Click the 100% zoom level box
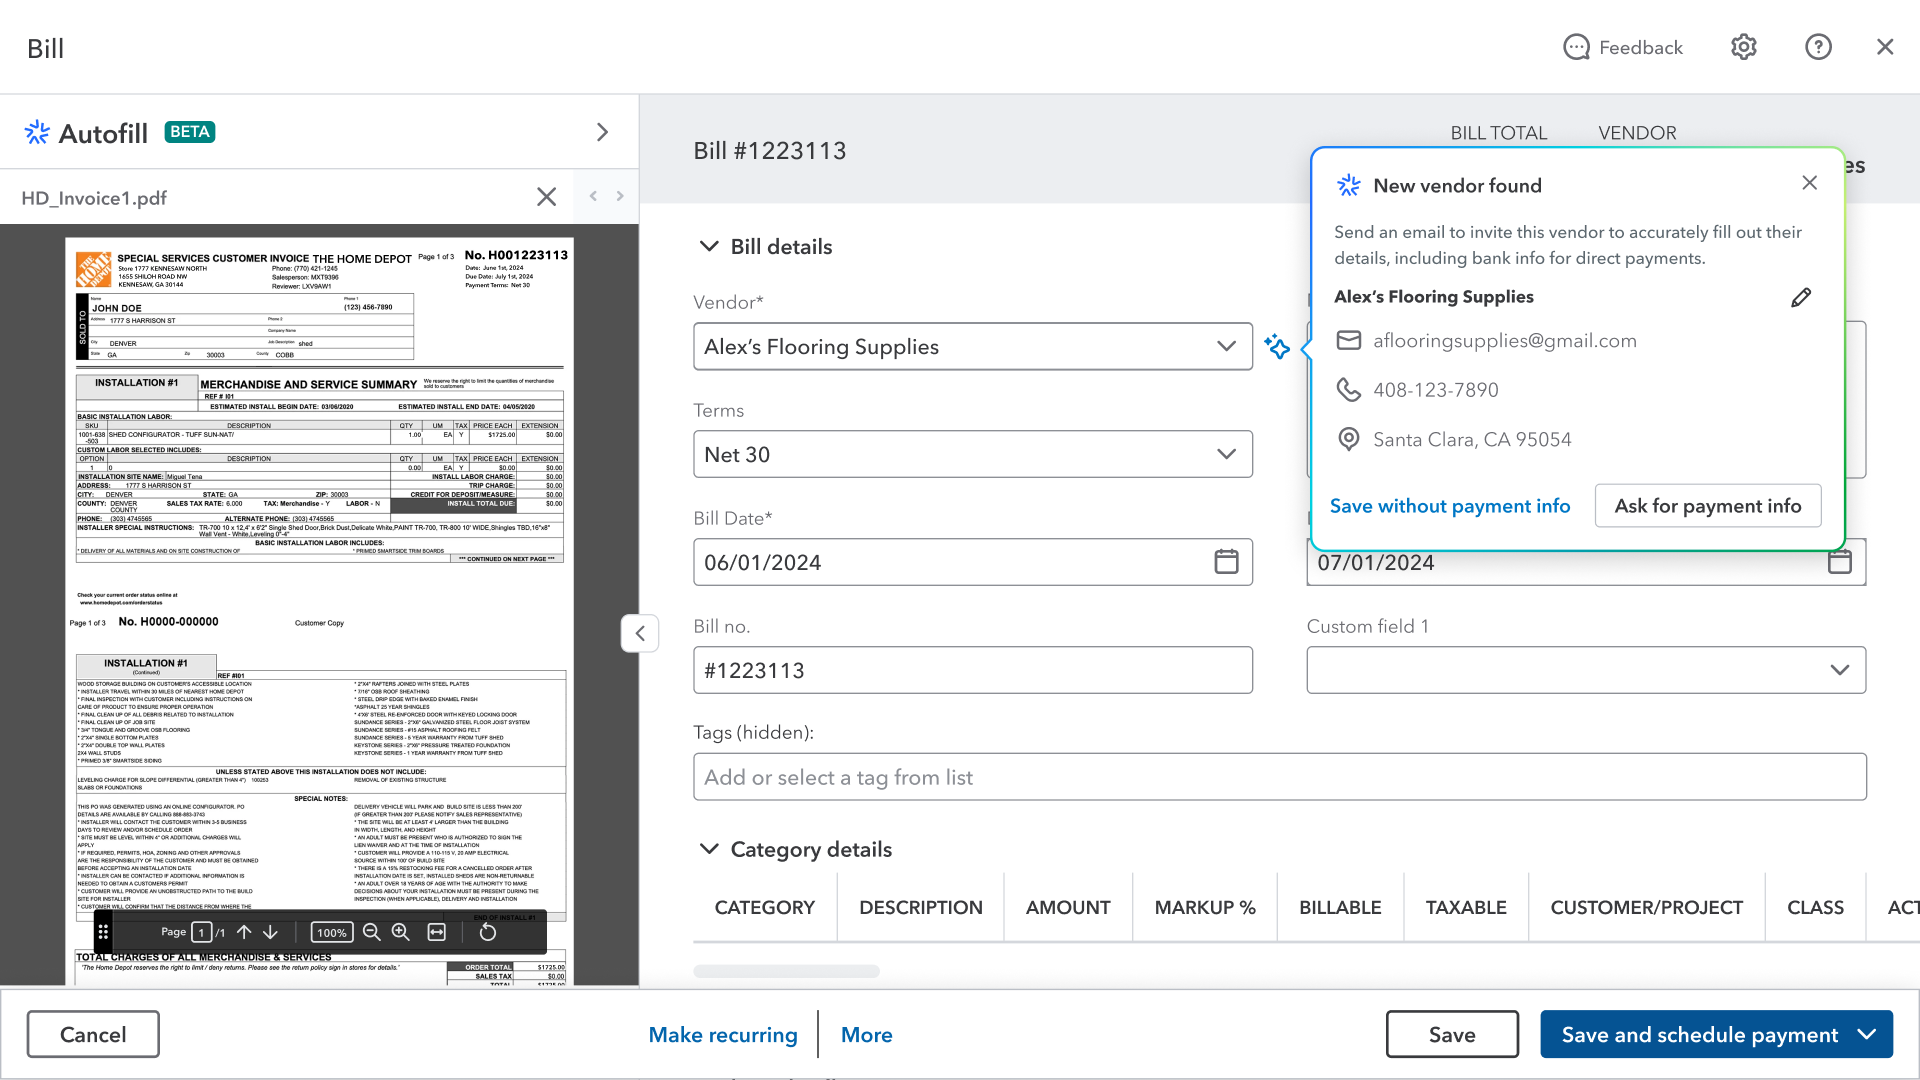 pyautogui.click(x=331, y=932)
